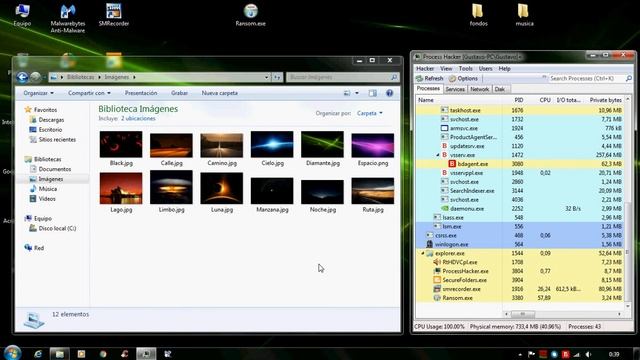
Task: Open the address bar history dropdown arrow
Action: (267, 77)
